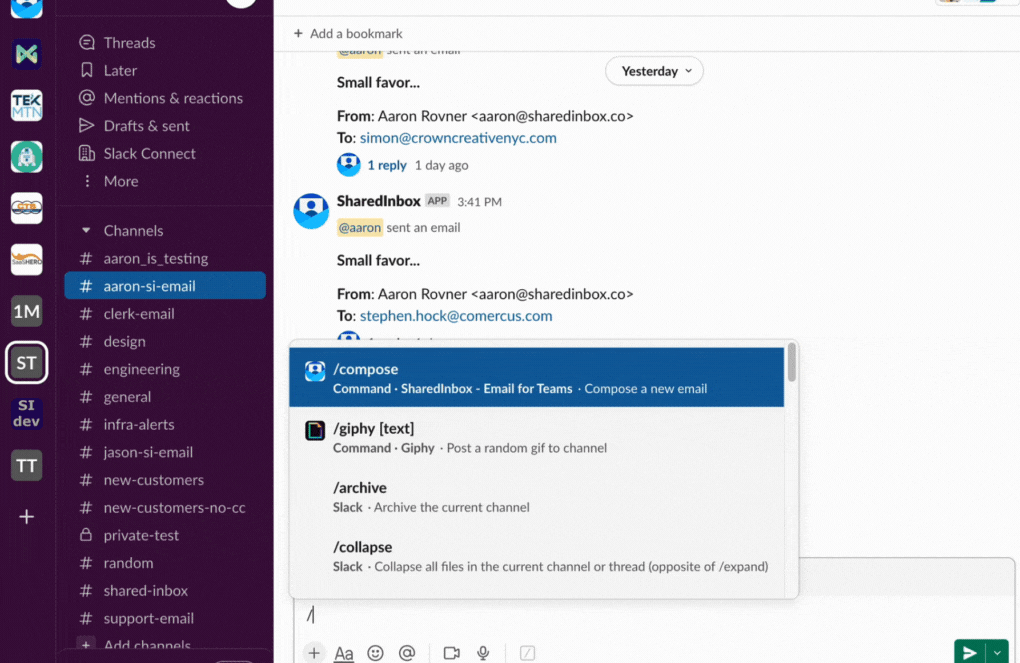Switch to the SI dev workspace

click(x=27, y=414)
